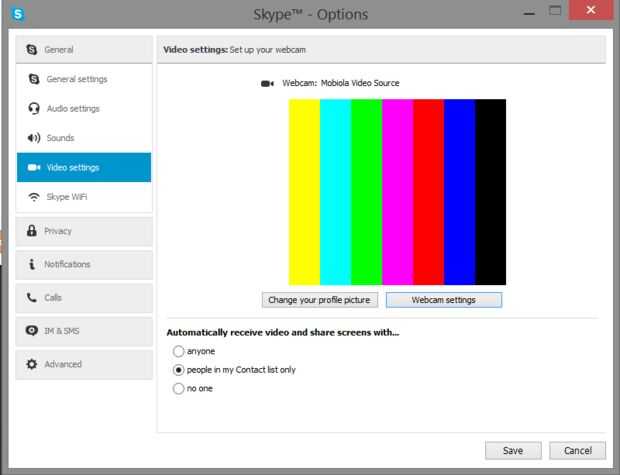Viewport: 620px width, 475px height.
Task: Cancel the options dialog
Action: (578, 450)
